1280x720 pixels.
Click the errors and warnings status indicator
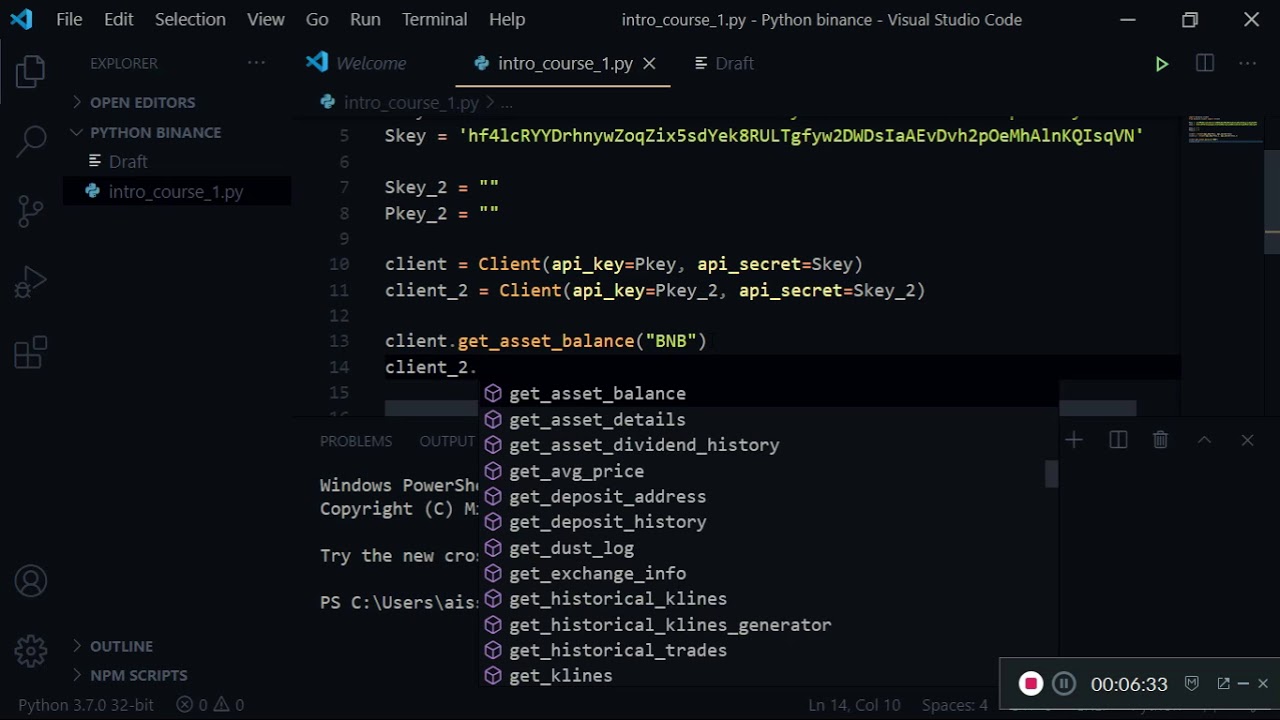(x=210, y=705)
